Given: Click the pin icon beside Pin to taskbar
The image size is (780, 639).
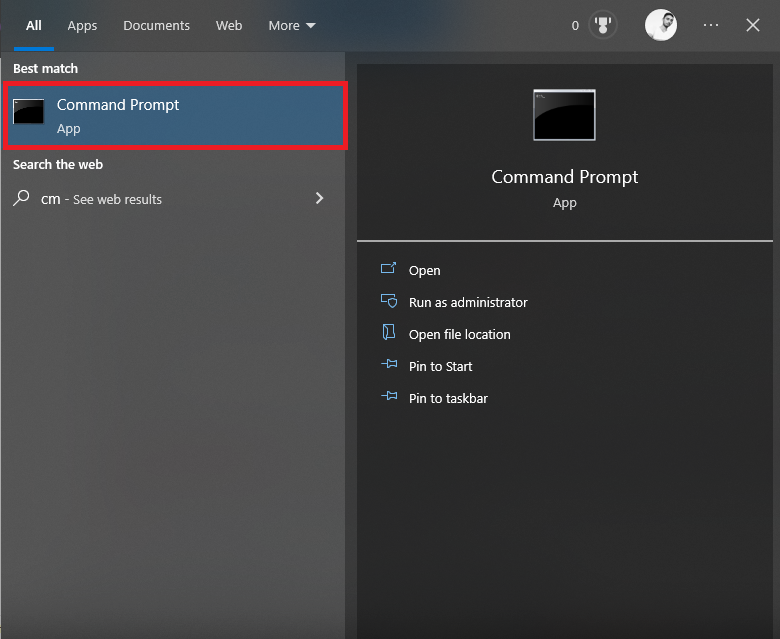Looking at the screenshot, I should click(x=389, y=396).
